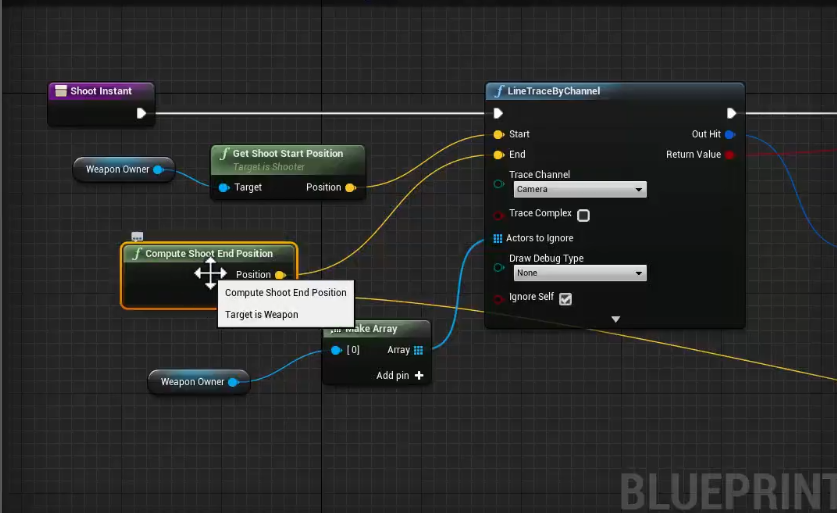Click Make Array index [0] input pin
The image size is (837, 513).
pyautogui.click(x=336, y=350)
